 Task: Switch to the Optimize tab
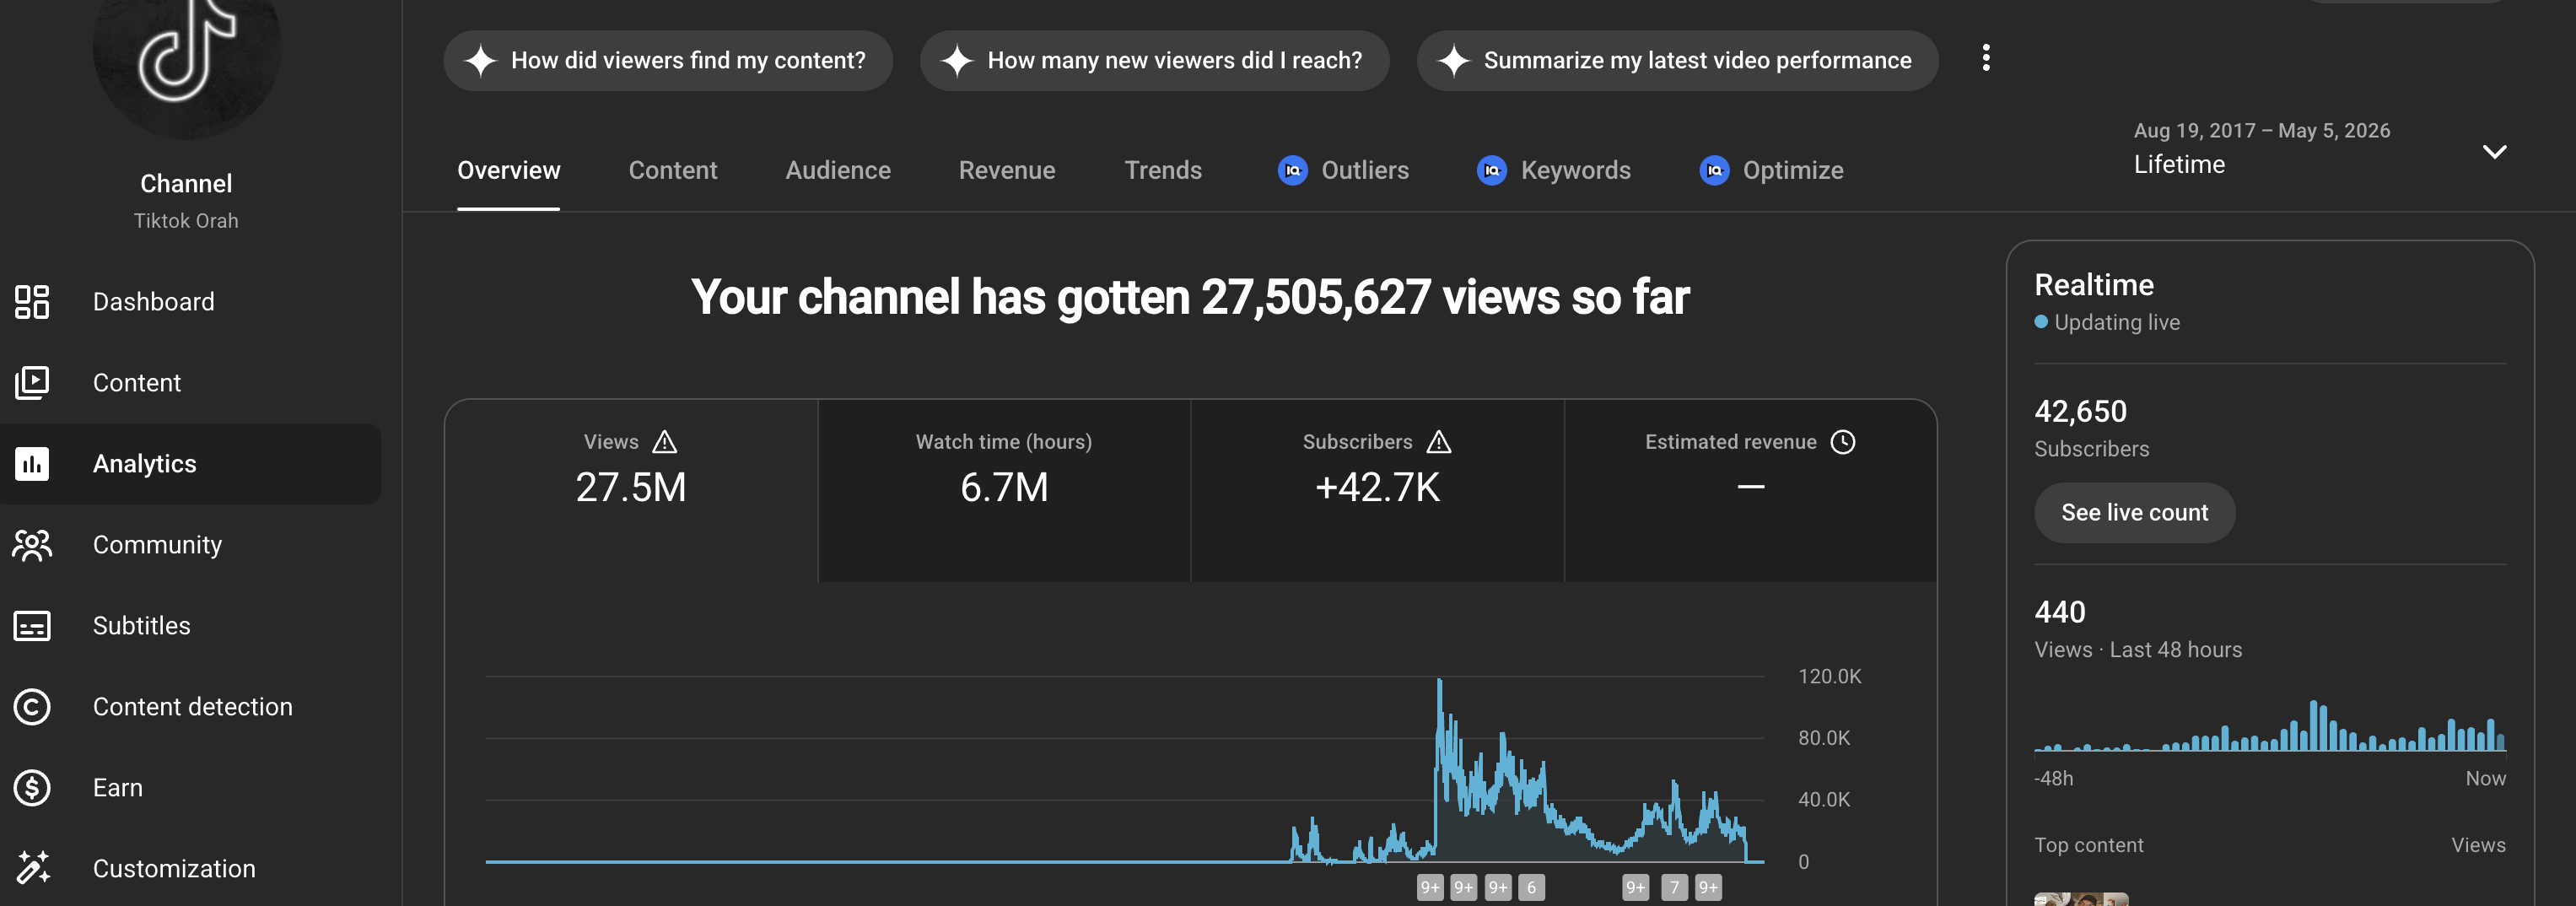coord(1771,170)
